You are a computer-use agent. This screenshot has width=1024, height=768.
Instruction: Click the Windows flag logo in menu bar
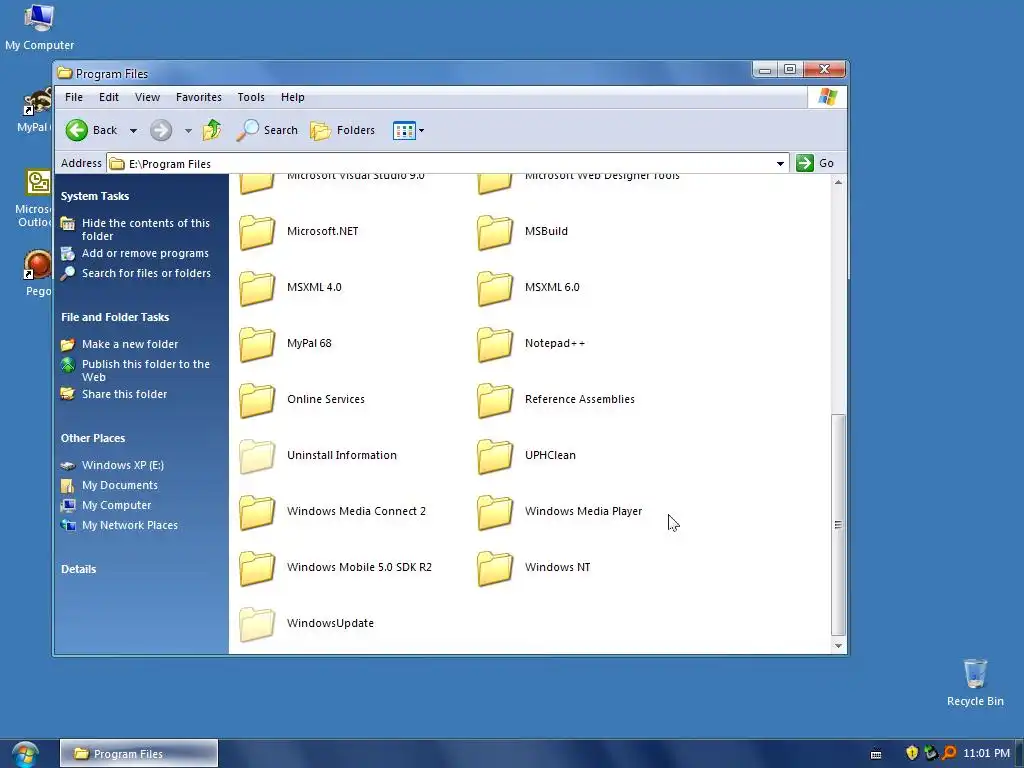point(827,97)
